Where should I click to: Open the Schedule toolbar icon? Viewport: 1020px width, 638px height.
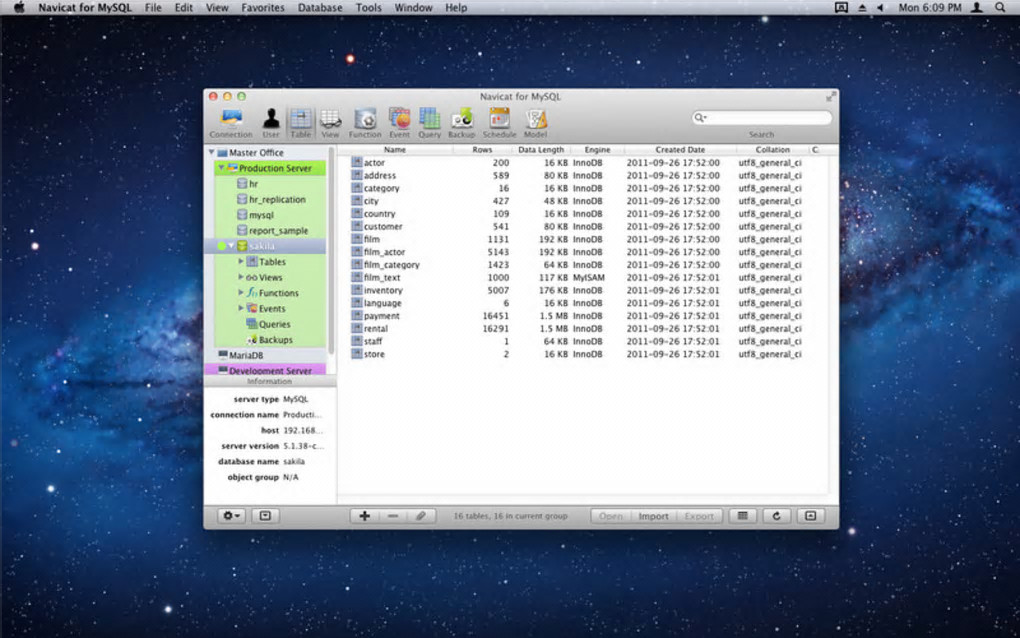499,120
